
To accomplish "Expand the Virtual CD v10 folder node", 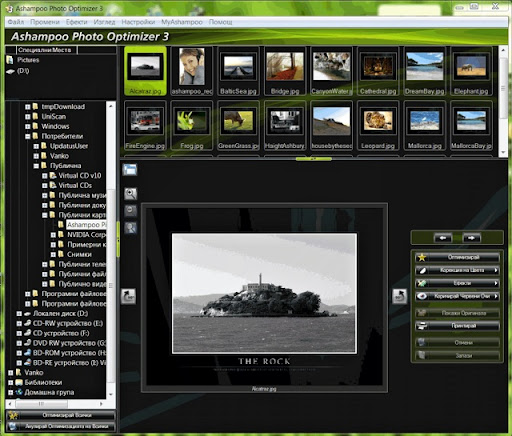I will point(45,176).
